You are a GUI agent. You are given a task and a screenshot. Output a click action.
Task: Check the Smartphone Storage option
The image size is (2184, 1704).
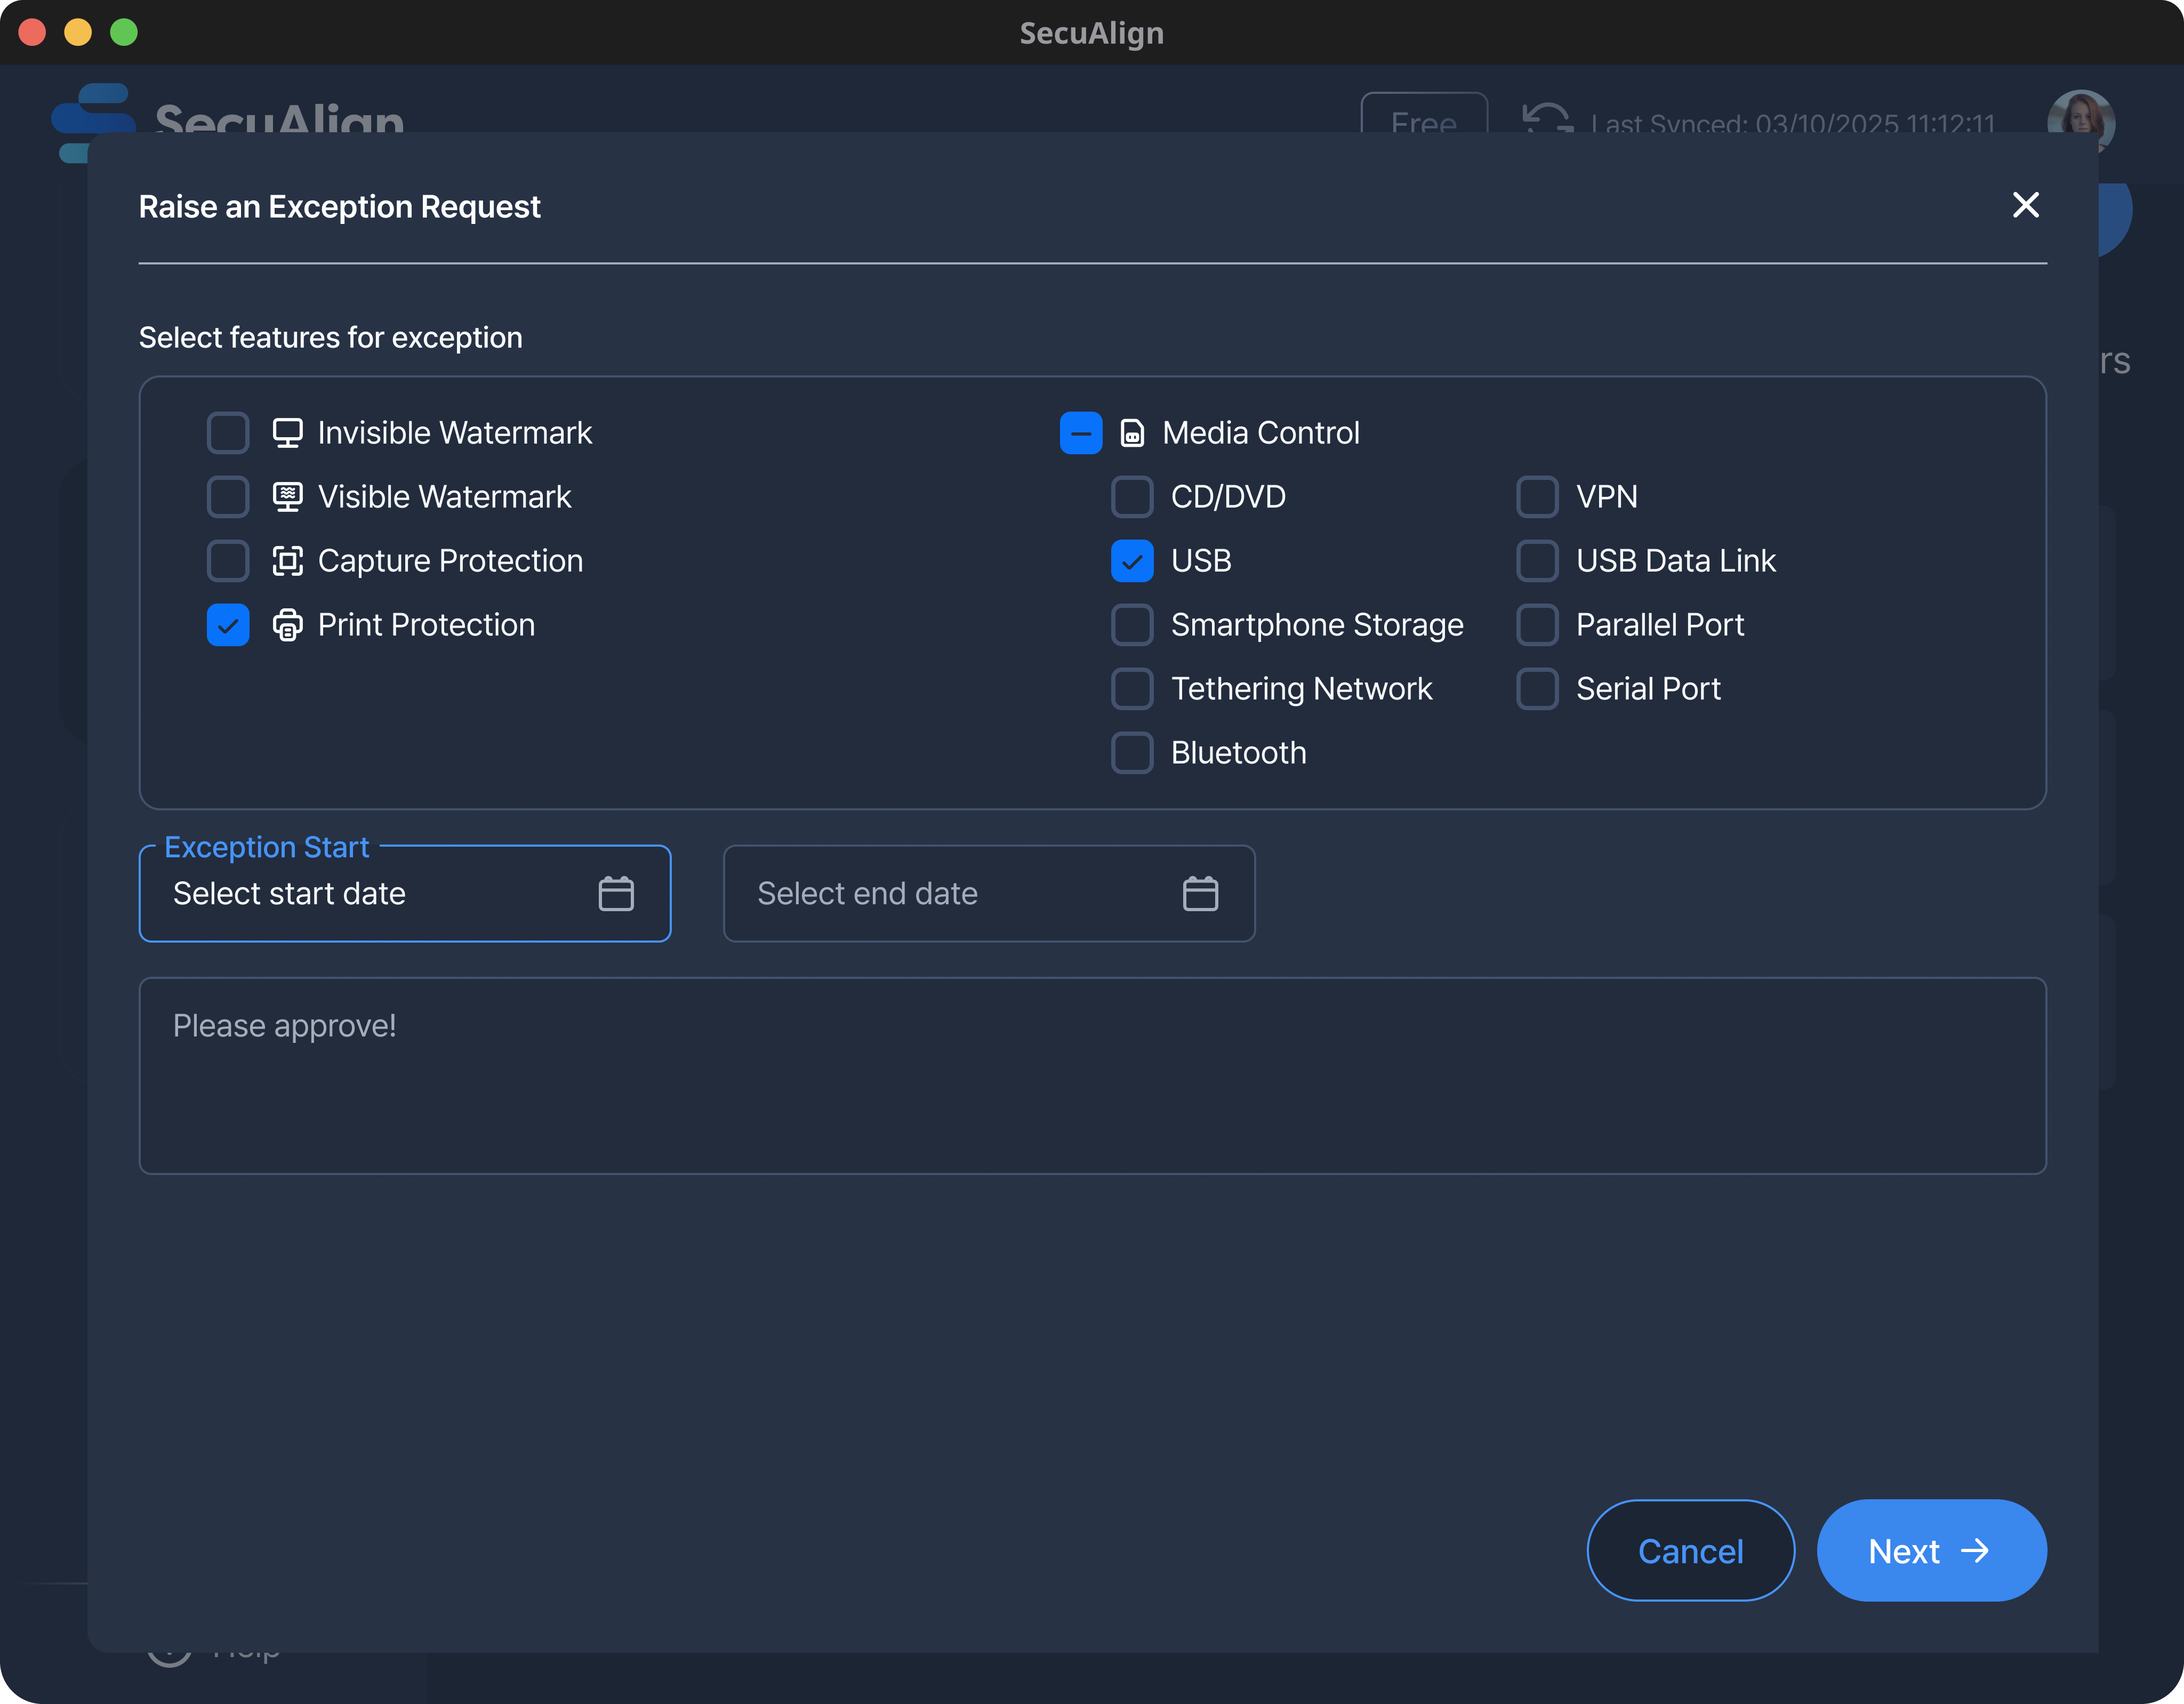pyautogui.click(x=1132, y=625)
